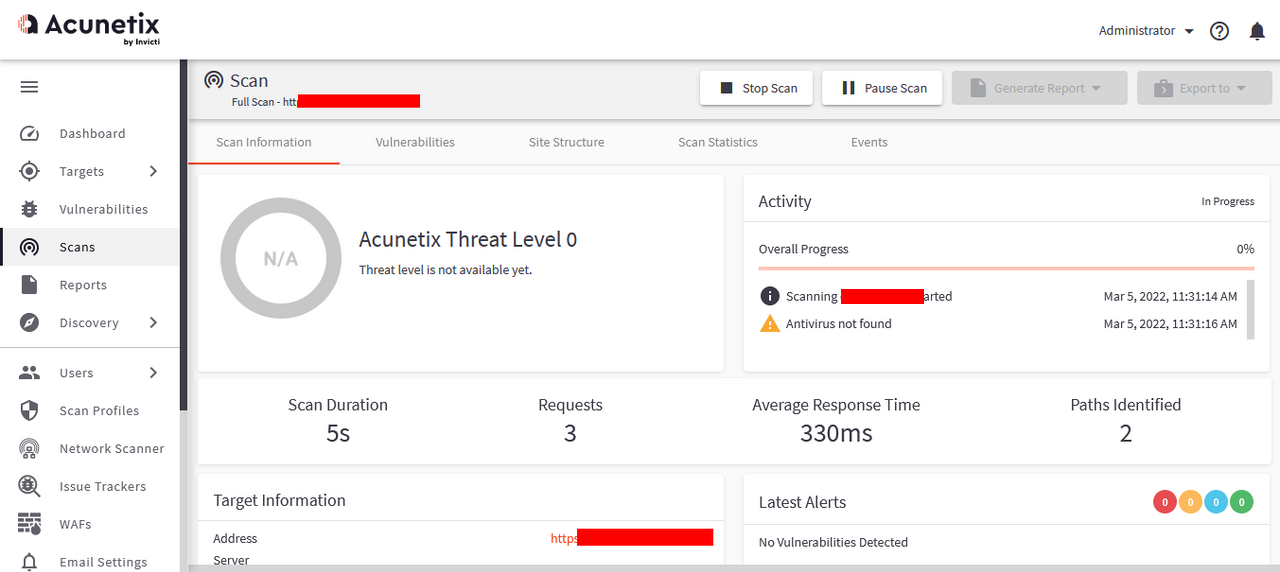
Task: Click the Scan Profiles shield icon
Action: tap(29, 411)
